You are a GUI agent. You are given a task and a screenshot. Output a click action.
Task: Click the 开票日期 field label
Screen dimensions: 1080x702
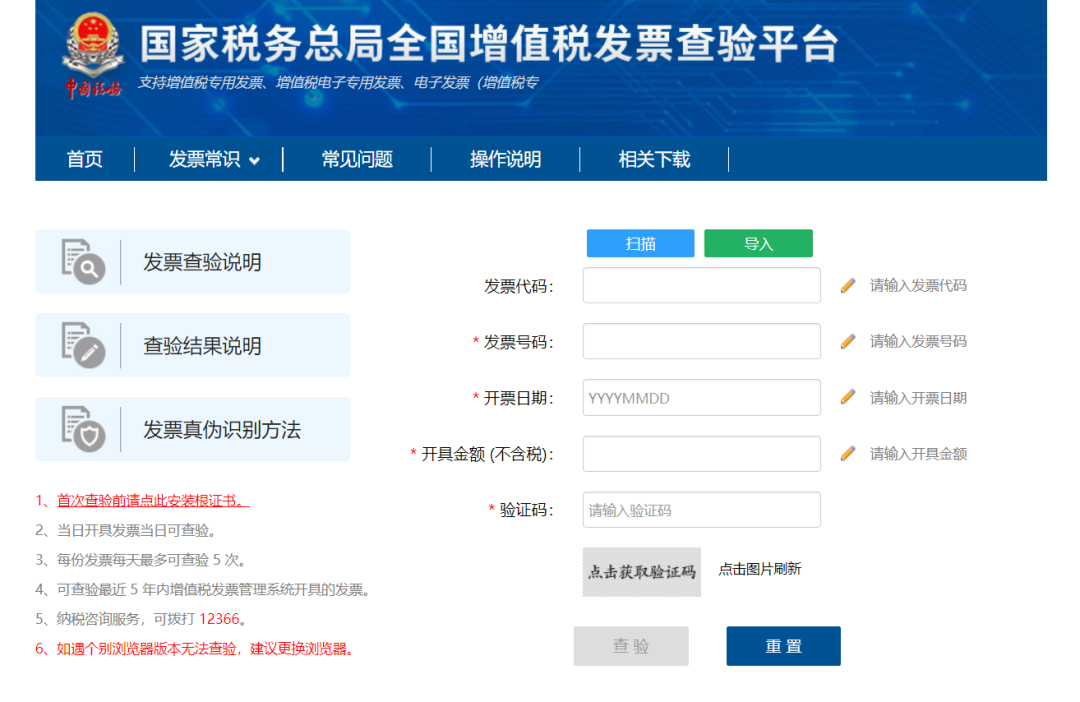tap(519, 398)
